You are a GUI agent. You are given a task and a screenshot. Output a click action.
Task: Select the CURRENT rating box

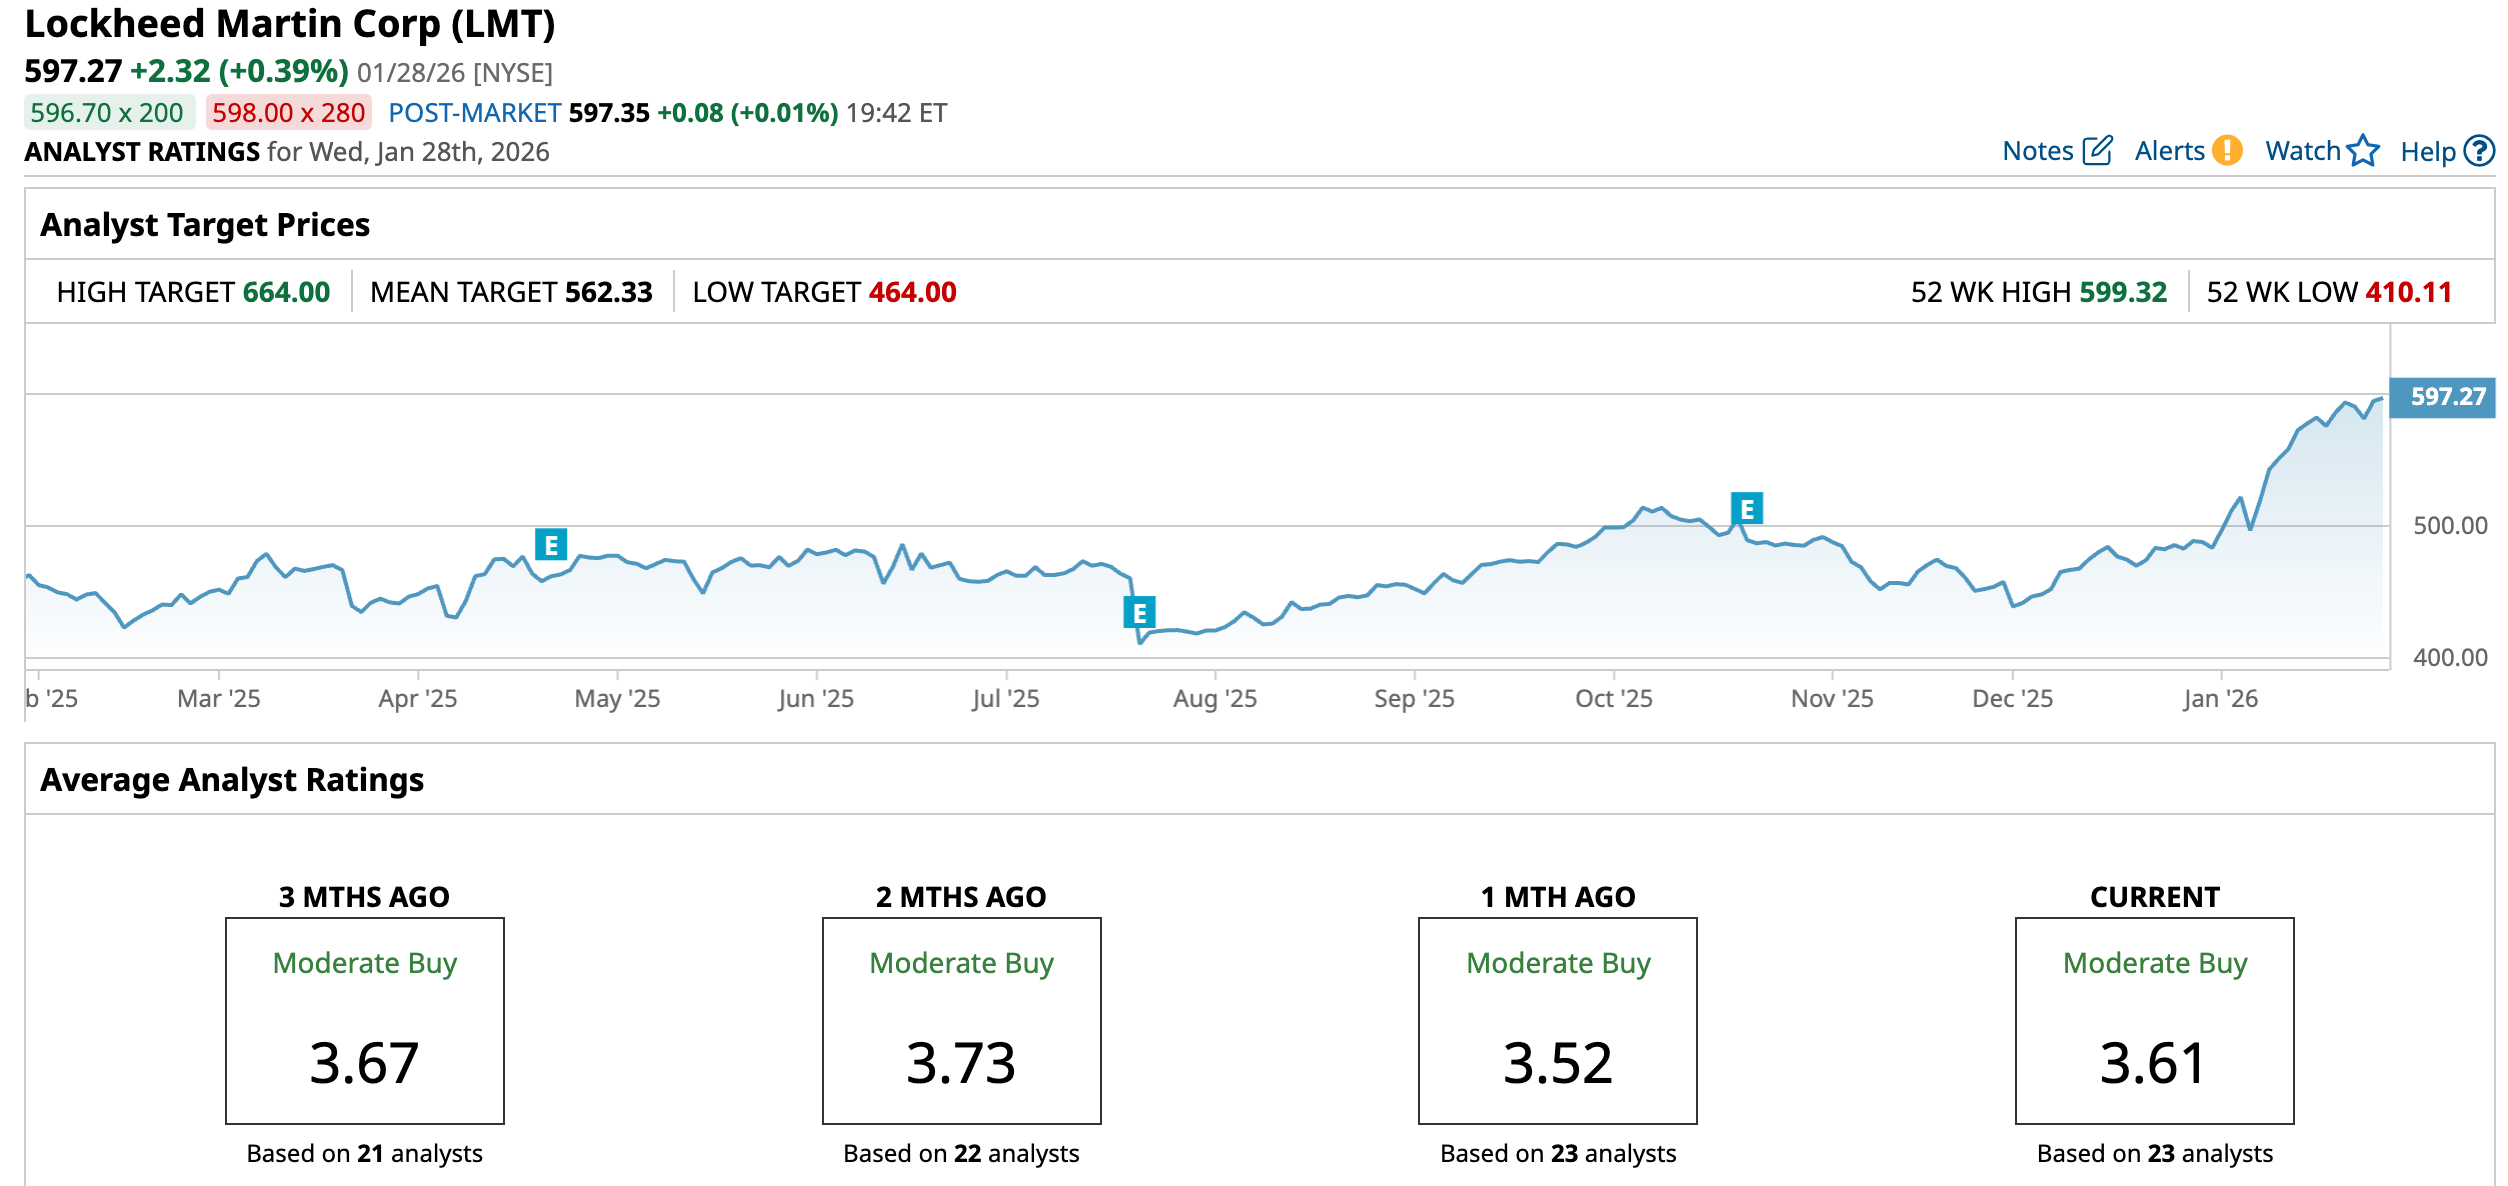click(x=2154, y=1020)
